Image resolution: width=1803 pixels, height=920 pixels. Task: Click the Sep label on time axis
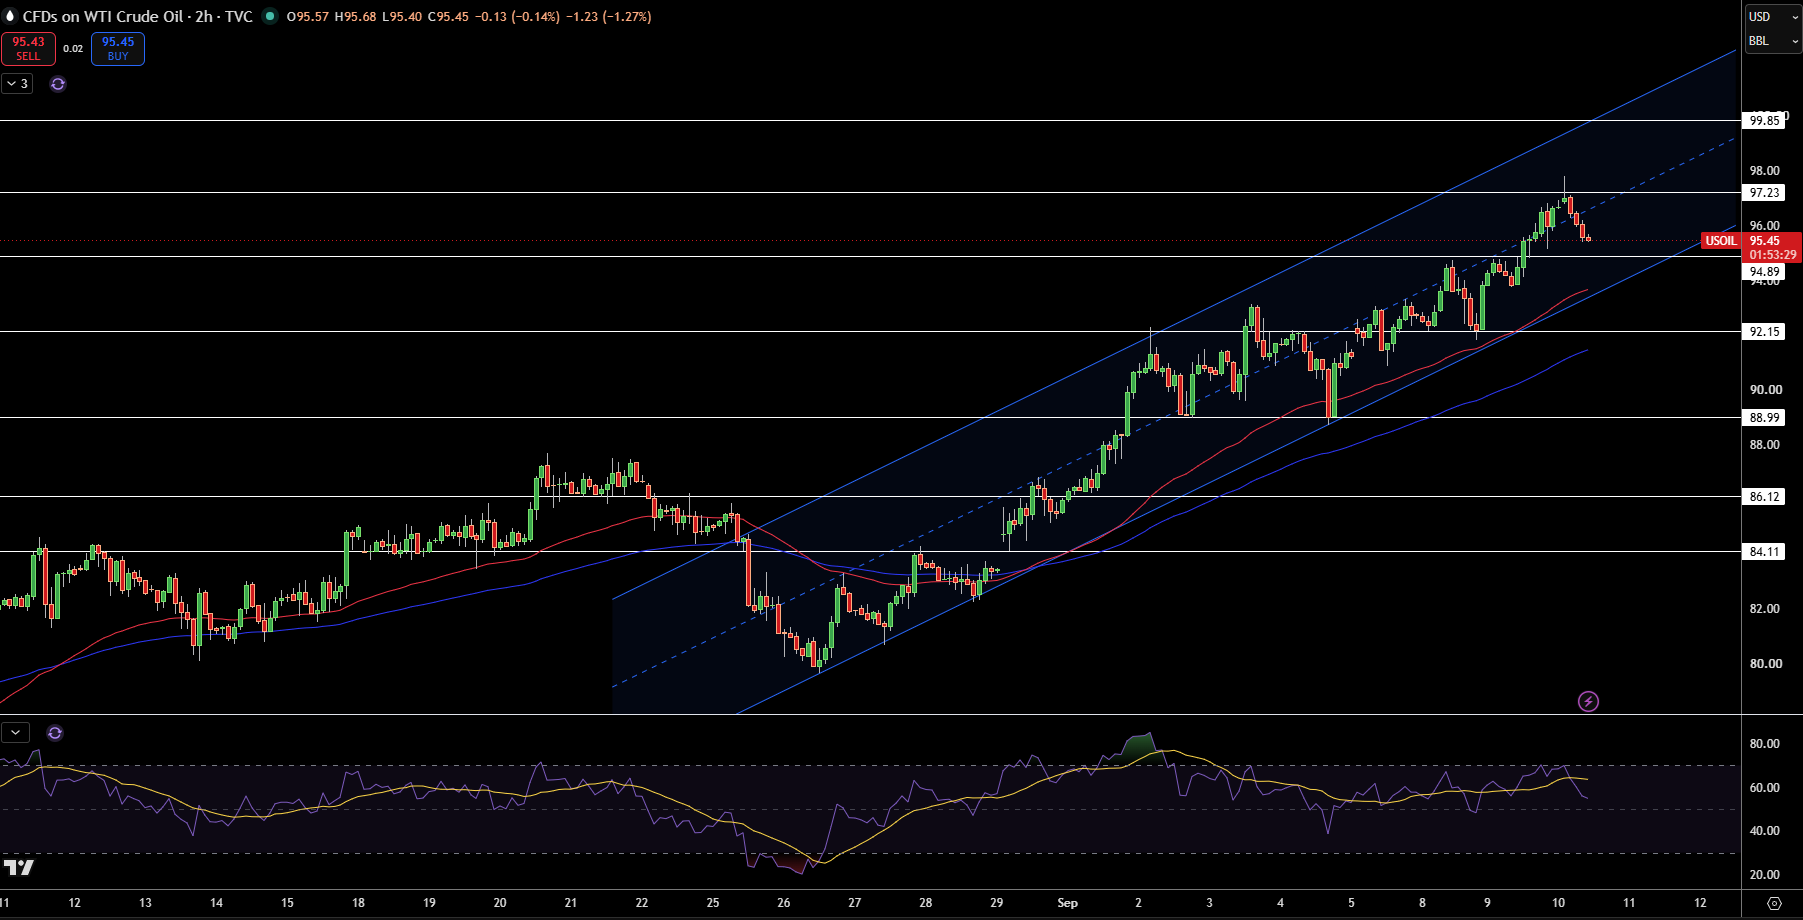(x=1068, y=903)
